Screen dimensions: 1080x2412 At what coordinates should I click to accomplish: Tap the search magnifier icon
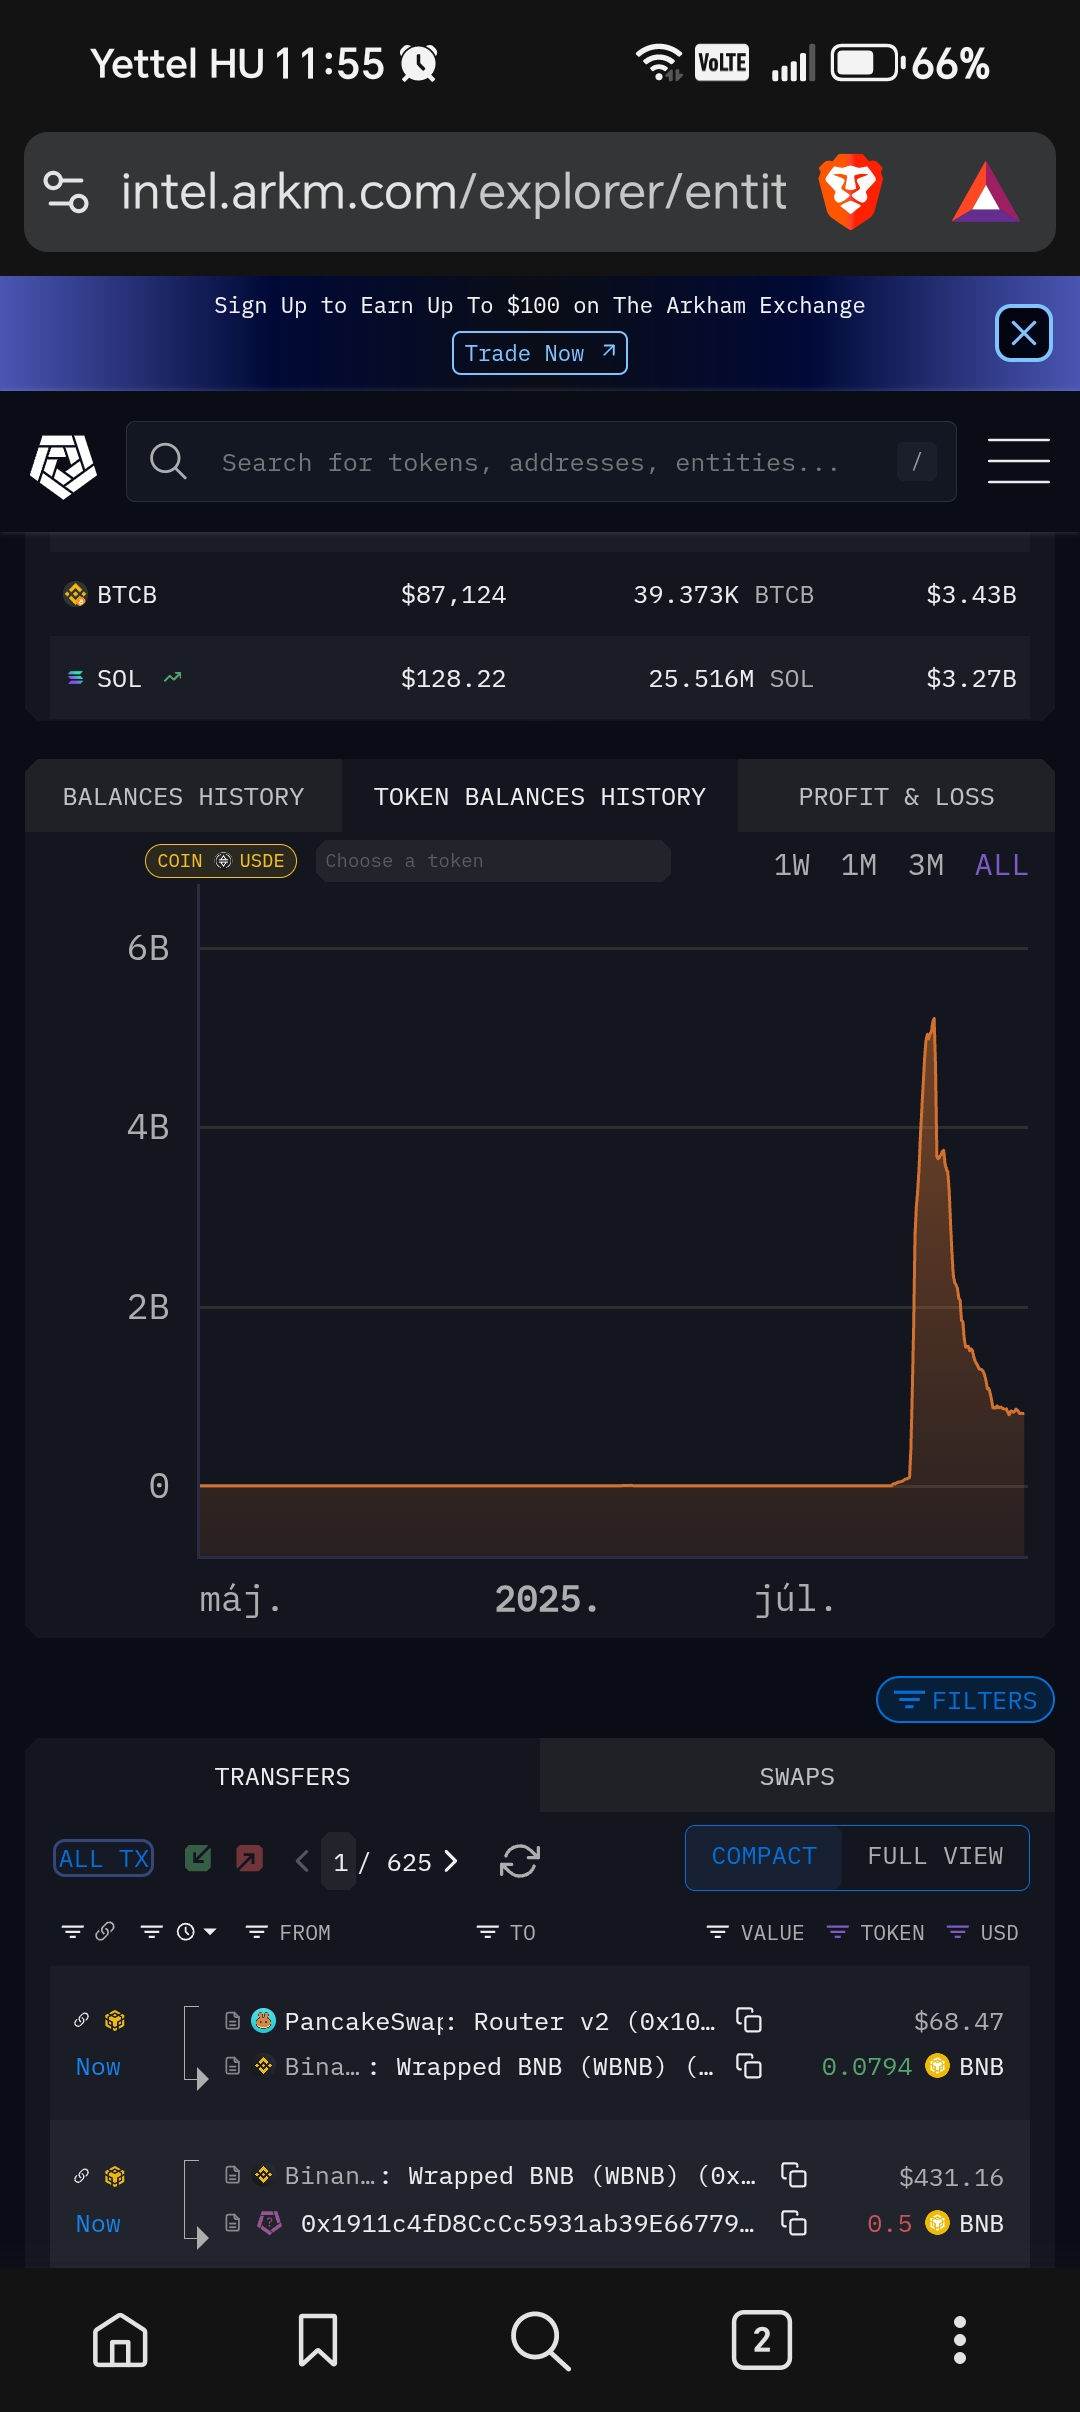[168, 462]
